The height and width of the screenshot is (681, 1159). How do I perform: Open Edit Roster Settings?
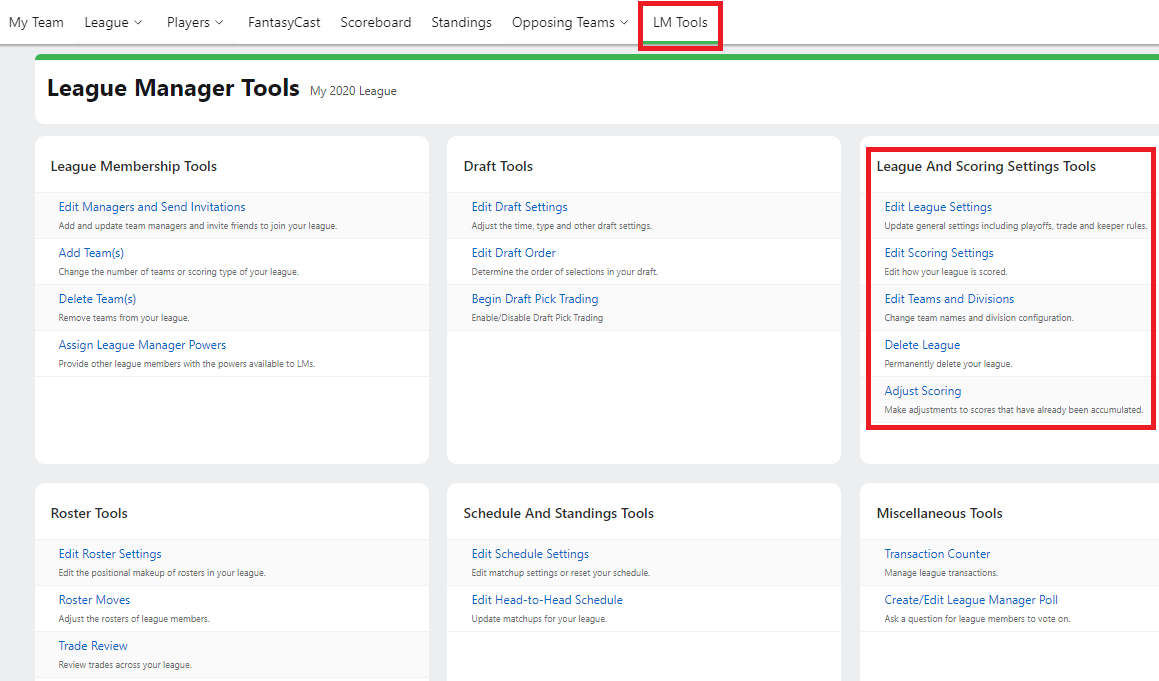click(x=110, y=554)
